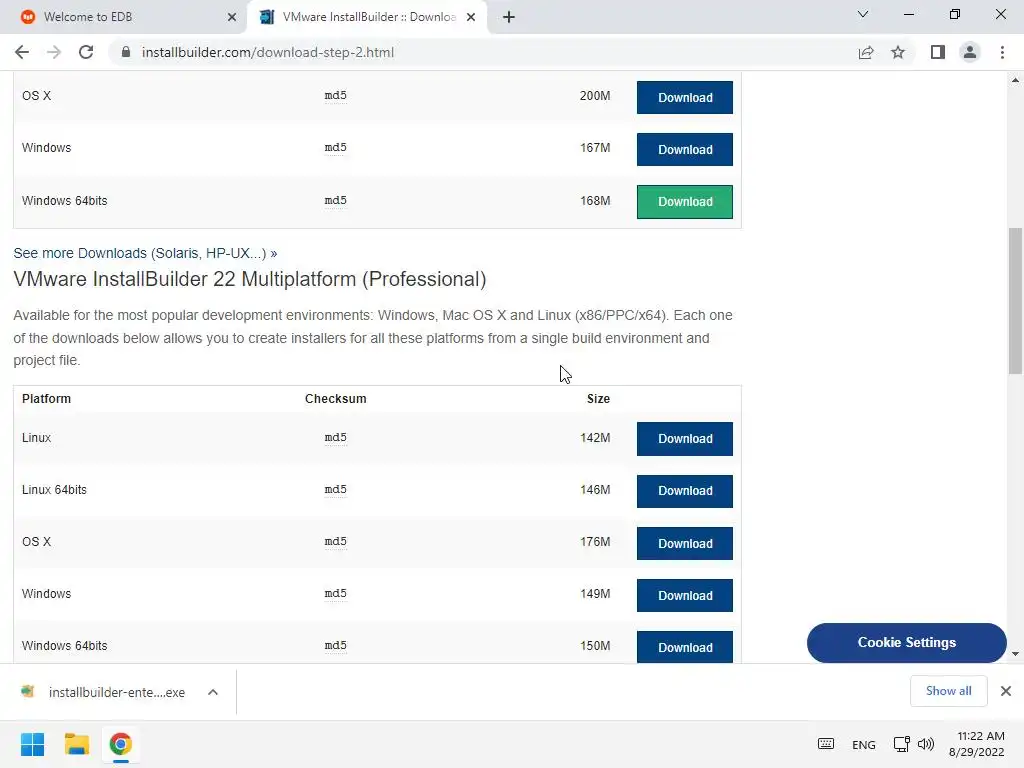1024x768 pixels.
Task: Click the scrollbar up arrow
Action: click(1015, 80)
